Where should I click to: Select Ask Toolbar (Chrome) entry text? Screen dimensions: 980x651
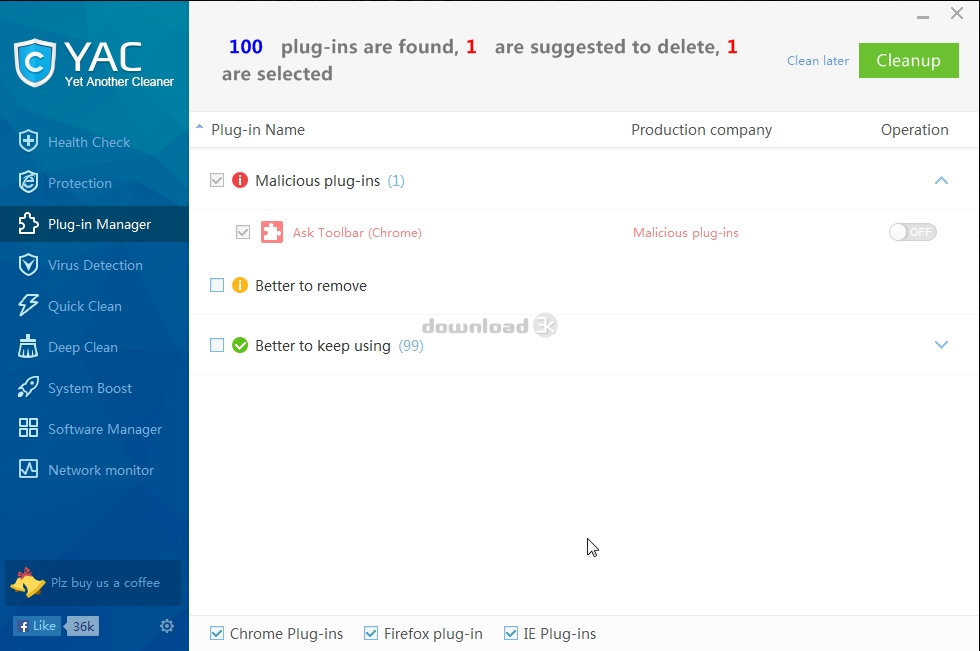[x=357, y=232]
